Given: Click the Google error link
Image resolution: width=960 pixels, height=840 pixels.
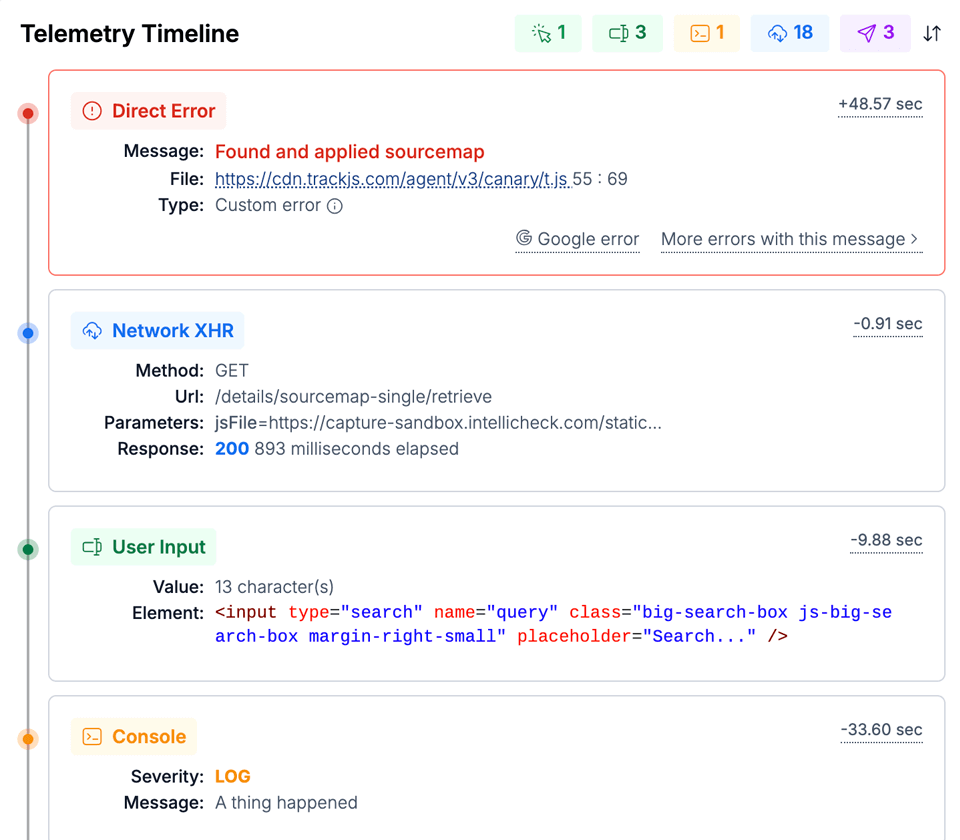Looking at the screenshot, I should [577, 239].
